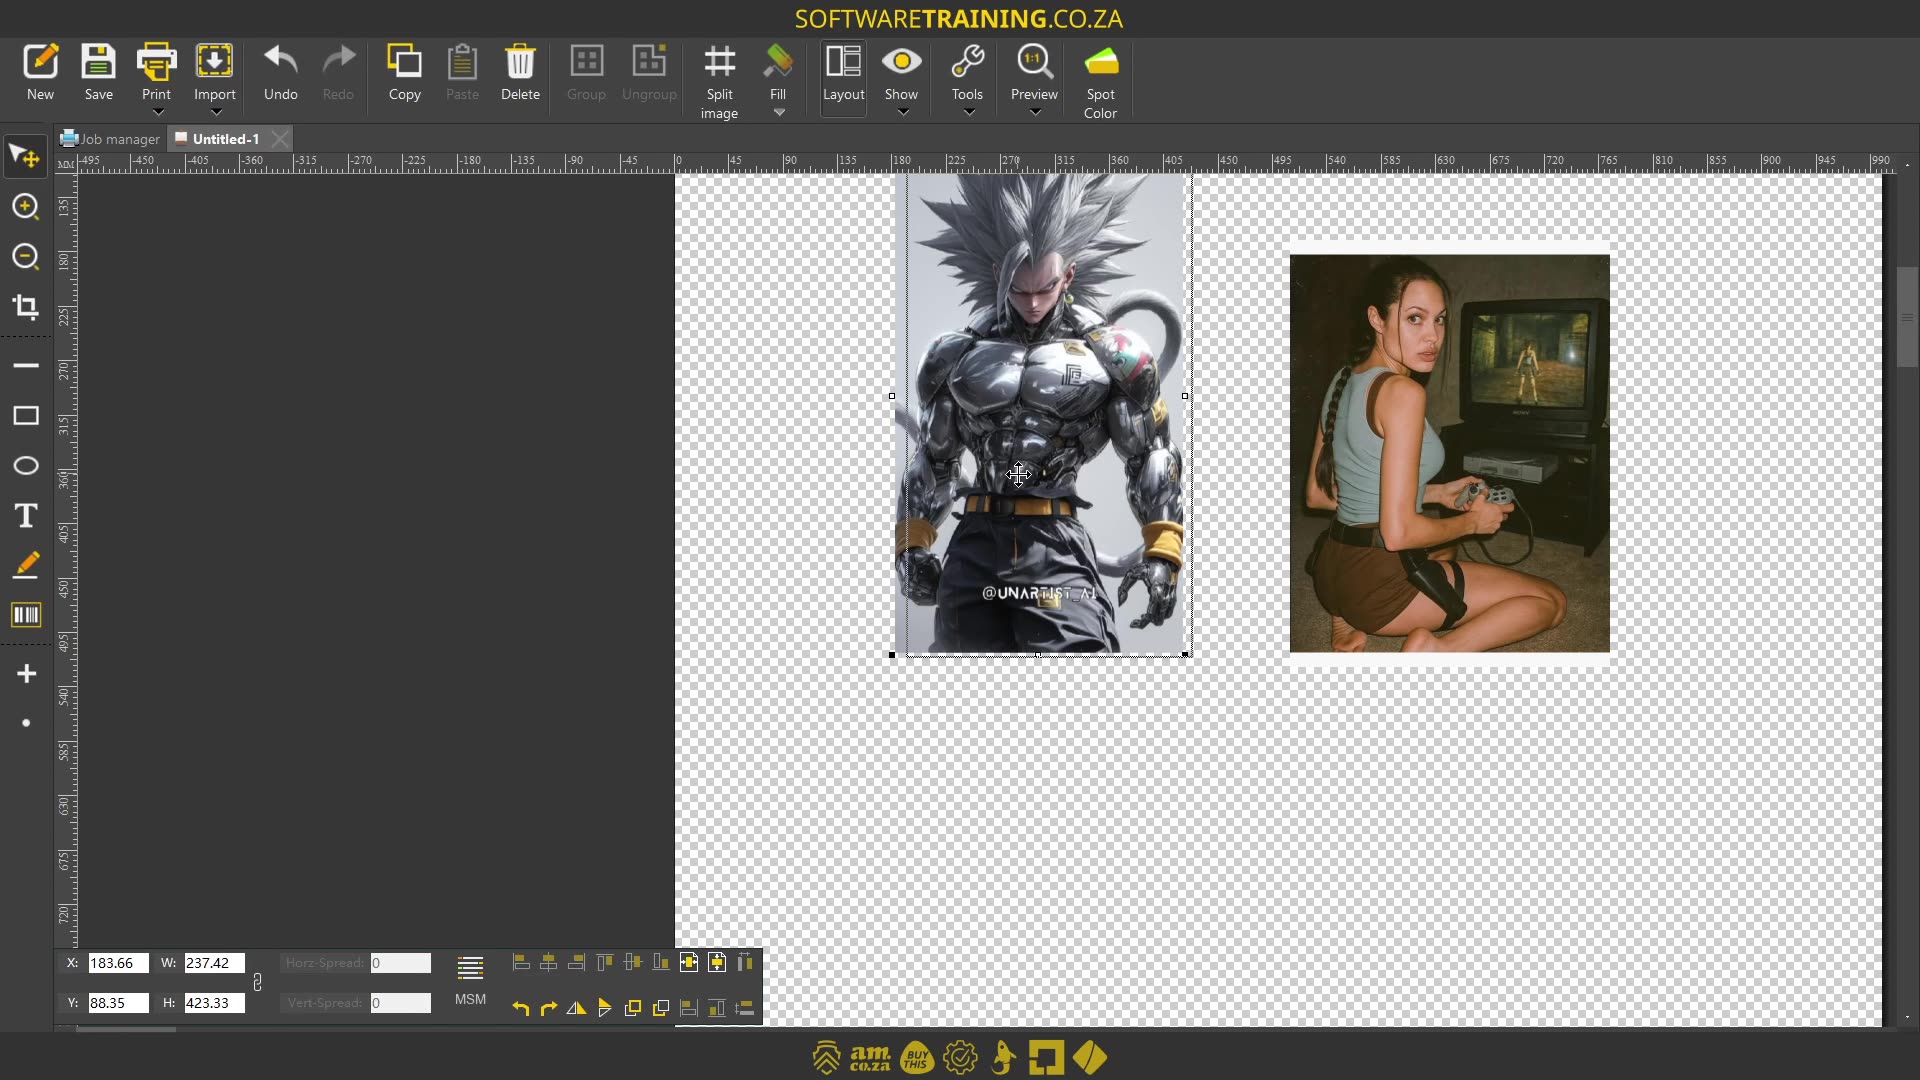
Task: Open the Fill dropdown arrow
Action: click(x=779, y=113)
